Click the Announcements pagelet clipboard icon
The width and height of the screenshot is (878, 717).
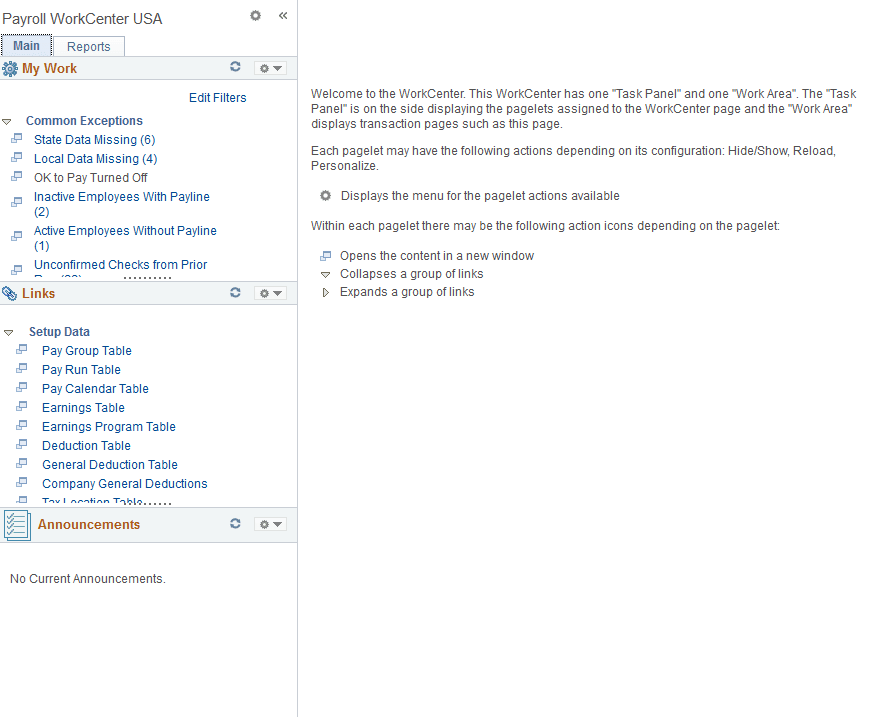(16, 523)
